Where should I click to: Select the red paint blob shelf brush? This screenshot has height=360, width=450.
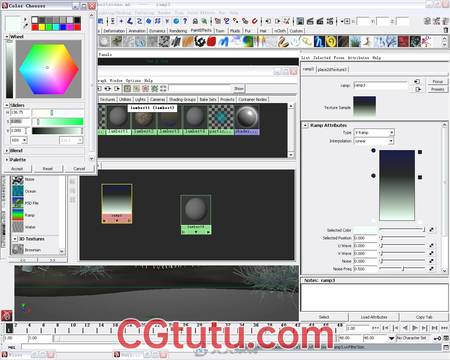[212, 42]
